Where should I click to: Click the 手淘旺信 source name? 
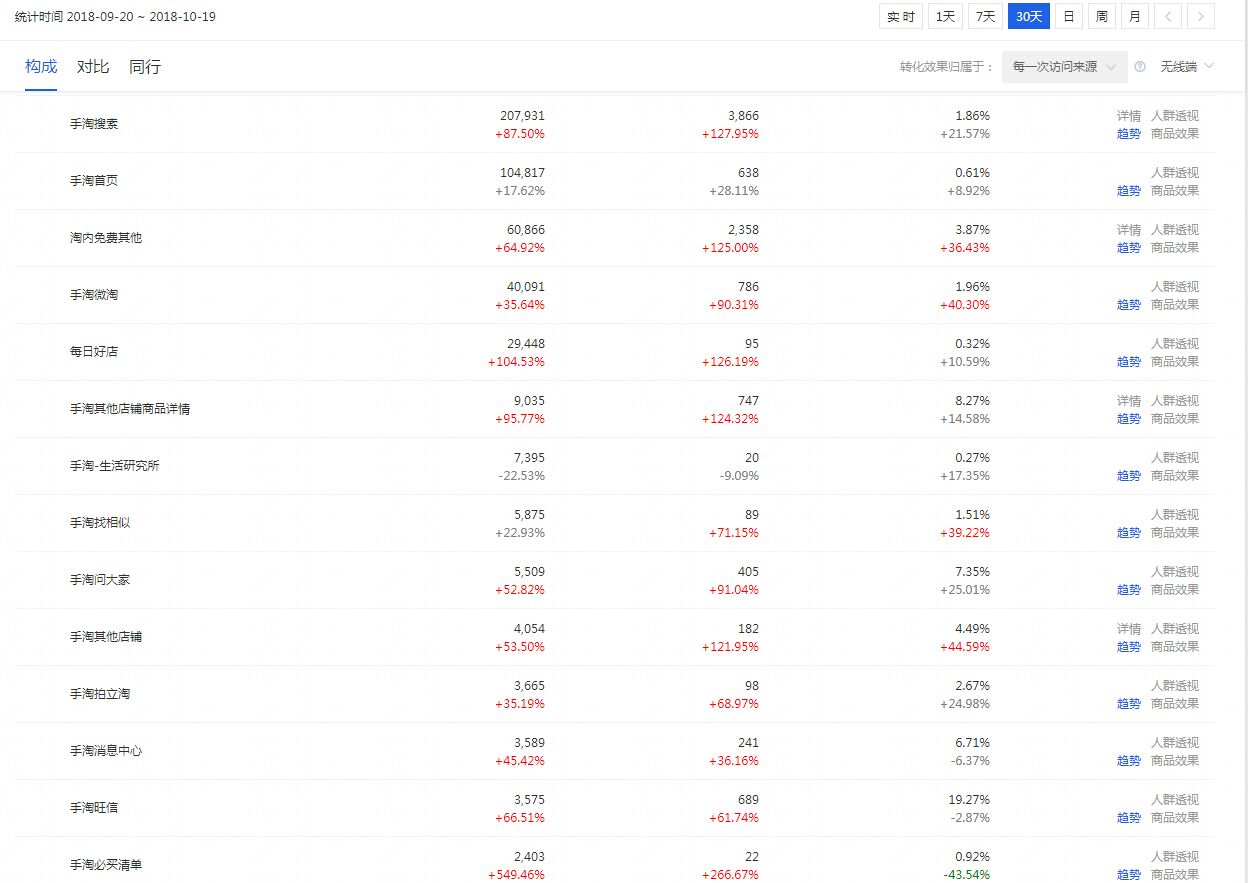pyautogui.click(x=94, y=808)
